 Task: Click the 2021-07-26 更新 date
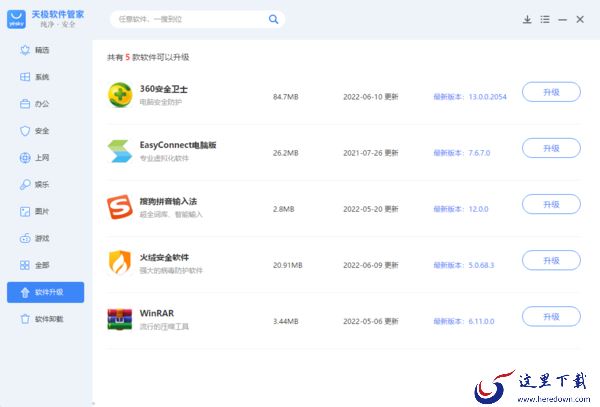371,153
